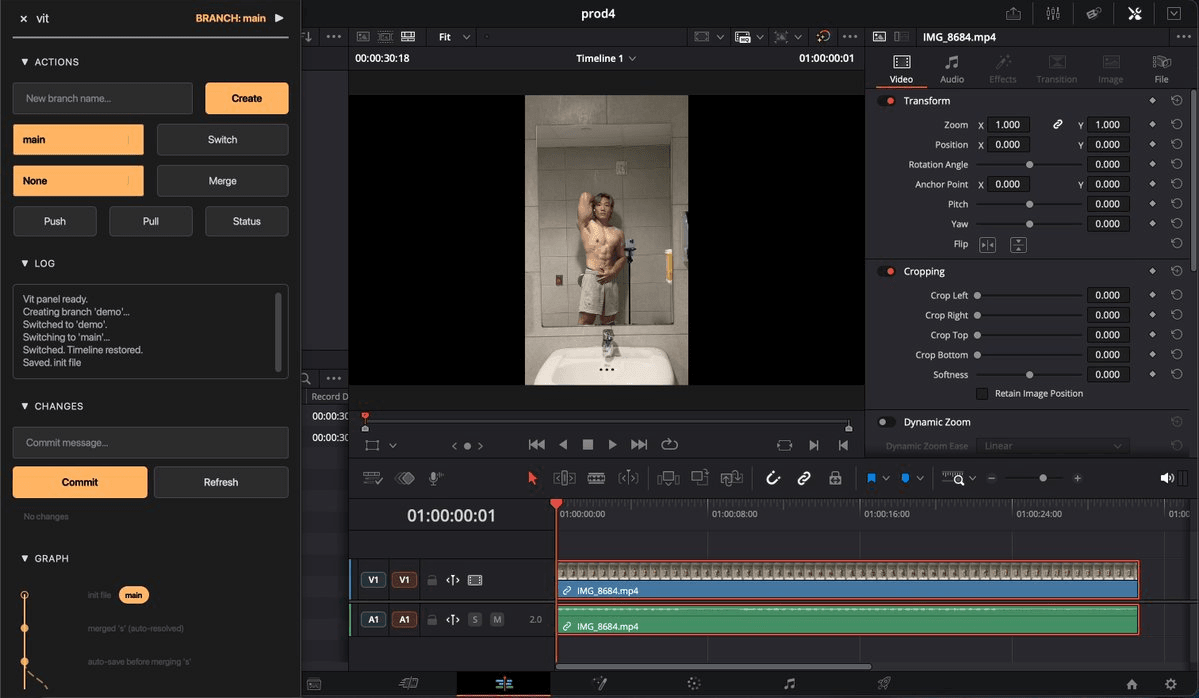
Task: Add a blue flag to clip
Action: [x=871, y=478]
